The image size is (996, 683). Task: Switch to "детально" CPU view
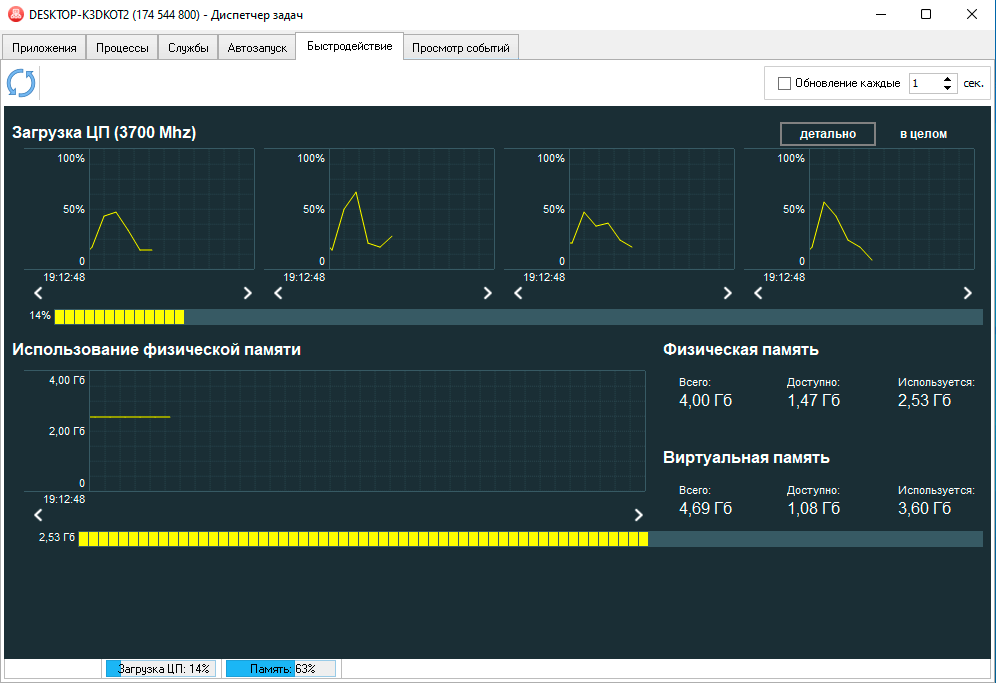tap(827, 134)
